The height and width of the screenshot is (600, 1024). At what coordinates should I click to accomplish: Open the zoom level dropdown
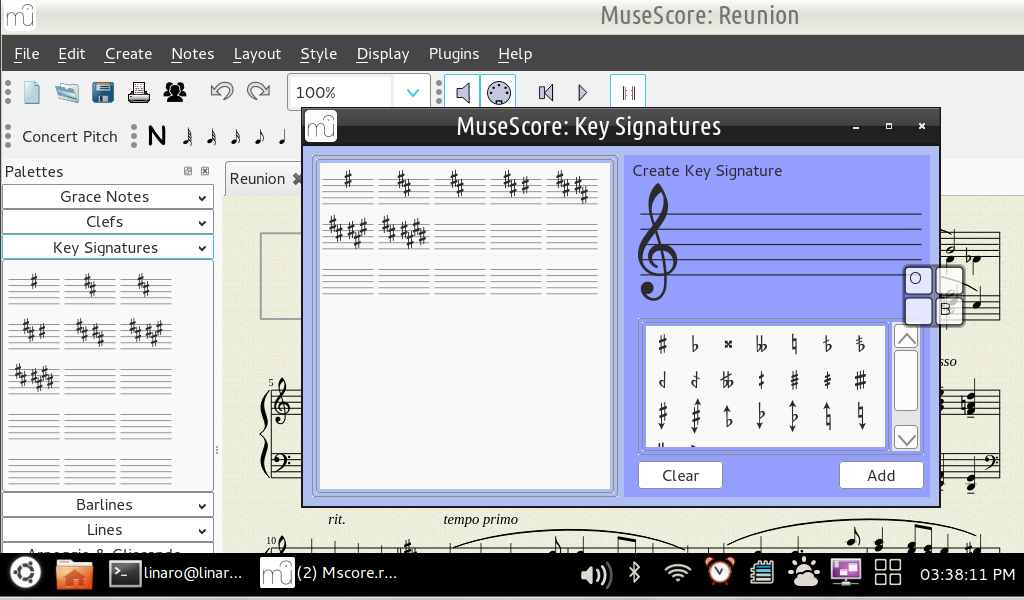413,93
